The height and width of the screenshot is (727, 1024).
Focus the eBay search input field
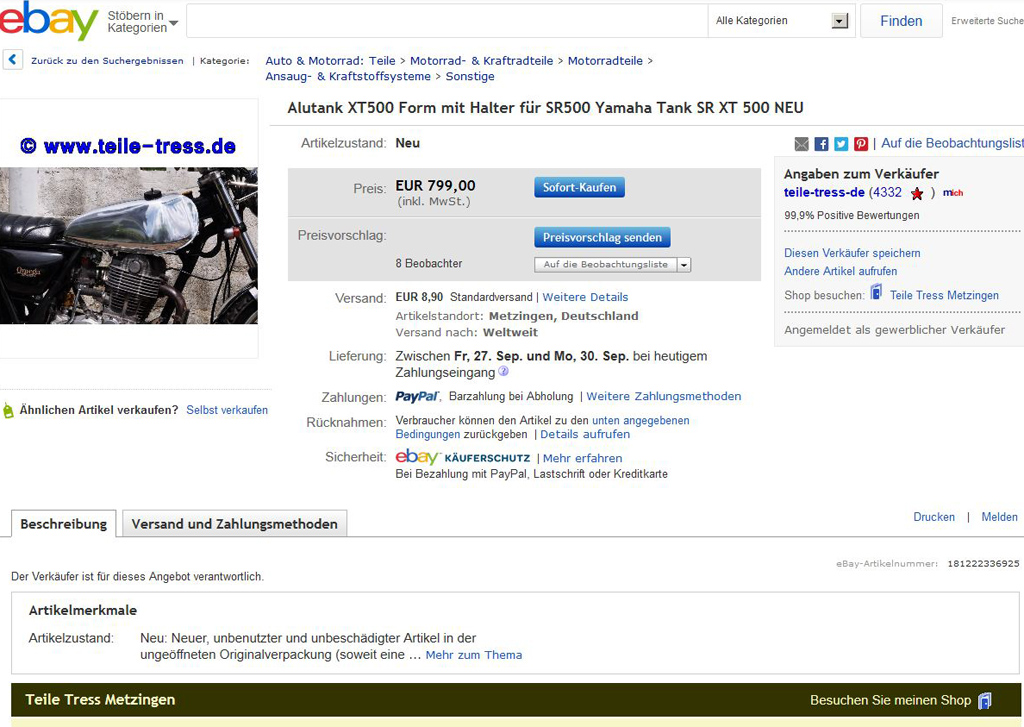pos(446,21)
